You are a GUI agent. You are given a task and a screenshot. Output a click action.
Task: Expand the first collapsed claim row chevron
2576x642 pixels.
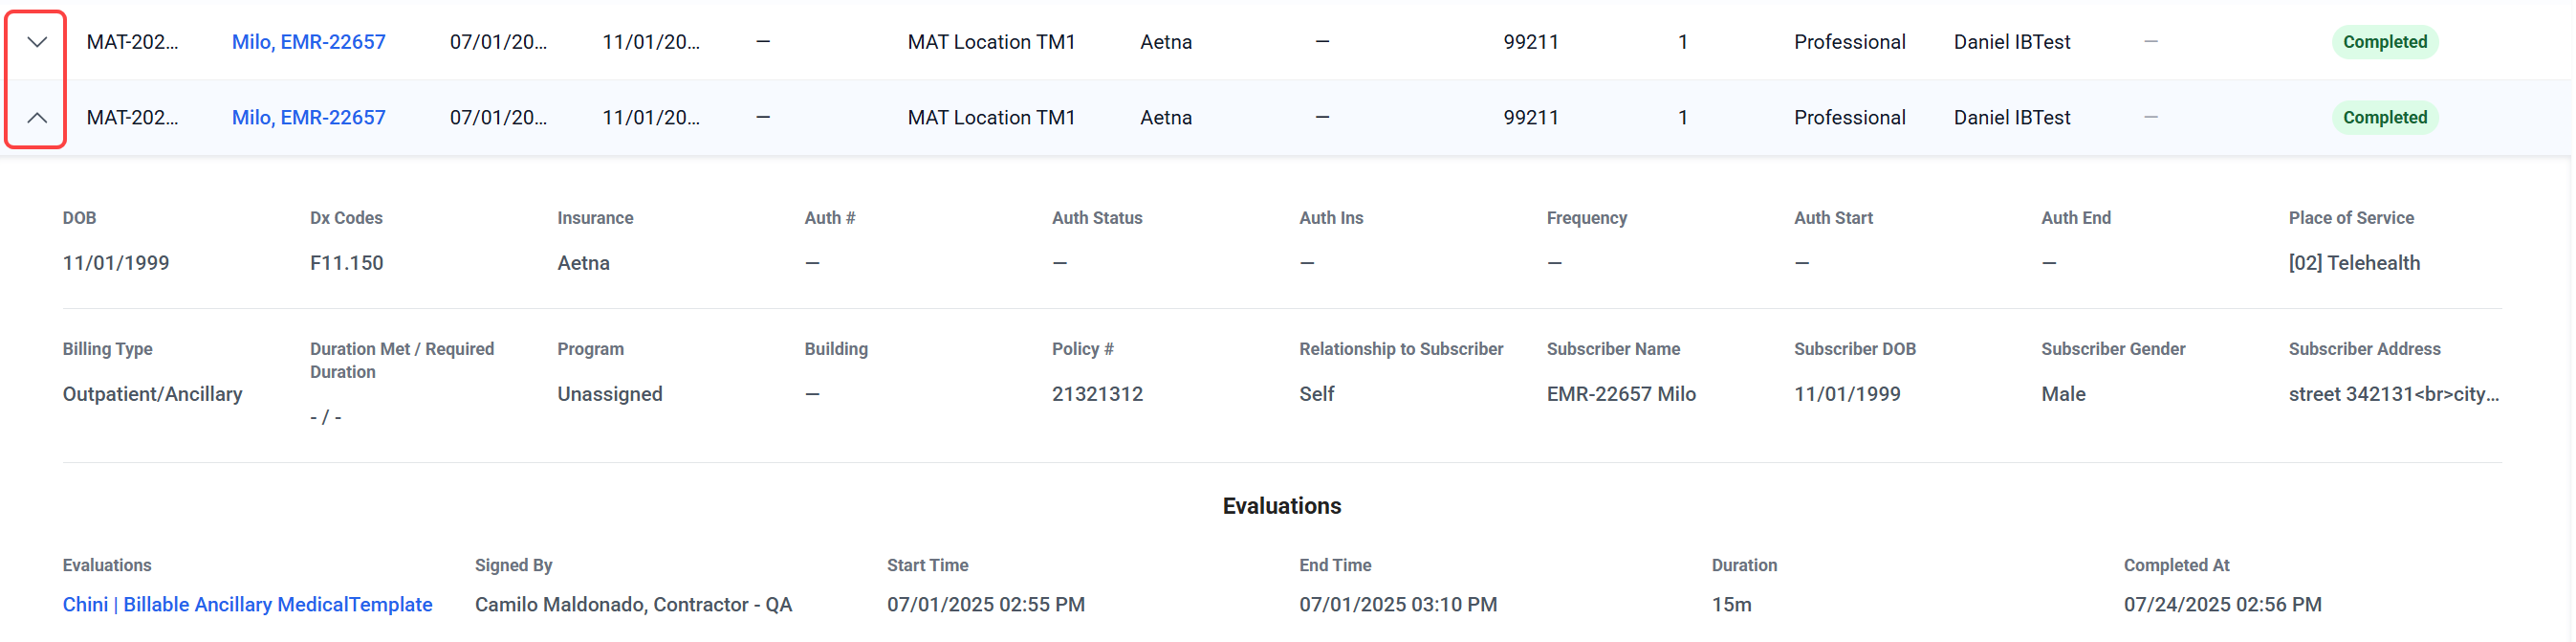(x=37, y=42)
